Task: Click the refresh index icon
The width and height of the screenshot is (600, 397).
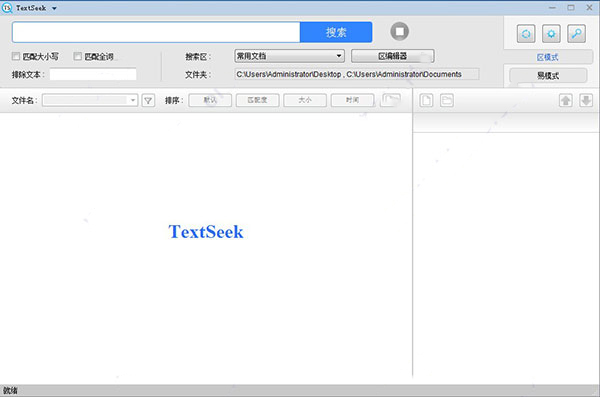Action: 526,34
